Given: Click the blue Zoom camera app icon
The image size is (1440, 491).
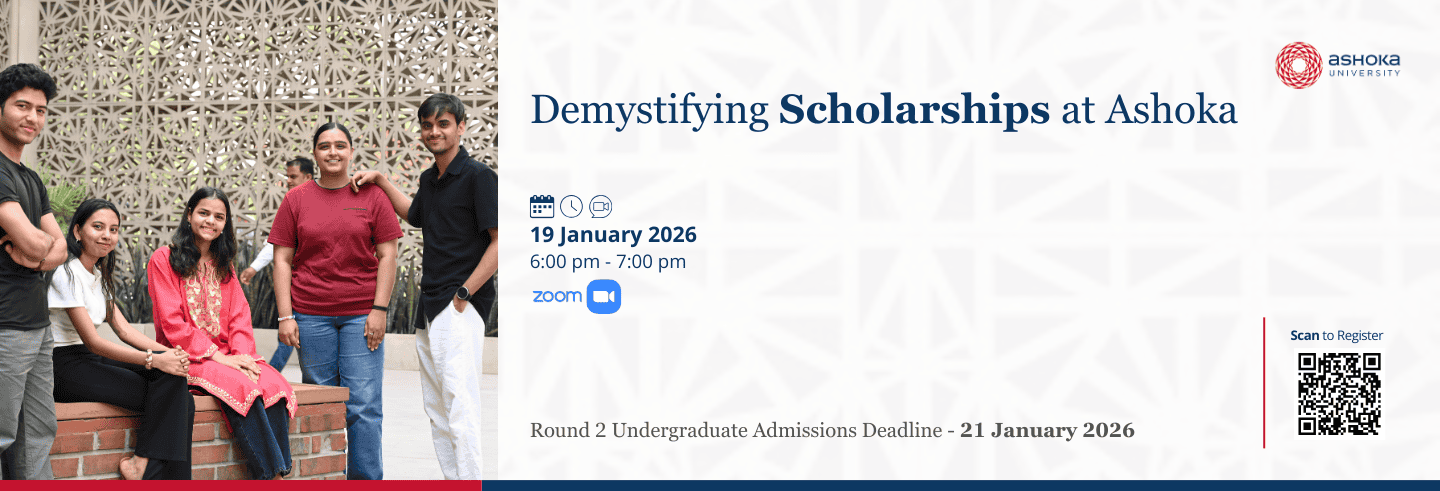Looking at the screenshot, I should 603,297.
